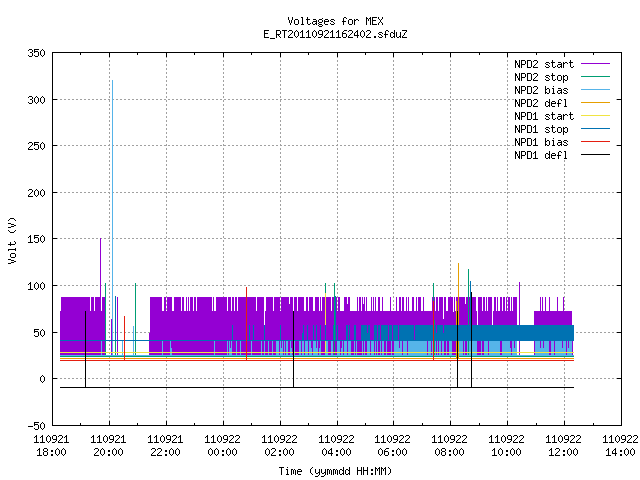Click the Time (yymmdd HH:MM) x-axis label

pos(335,471)
